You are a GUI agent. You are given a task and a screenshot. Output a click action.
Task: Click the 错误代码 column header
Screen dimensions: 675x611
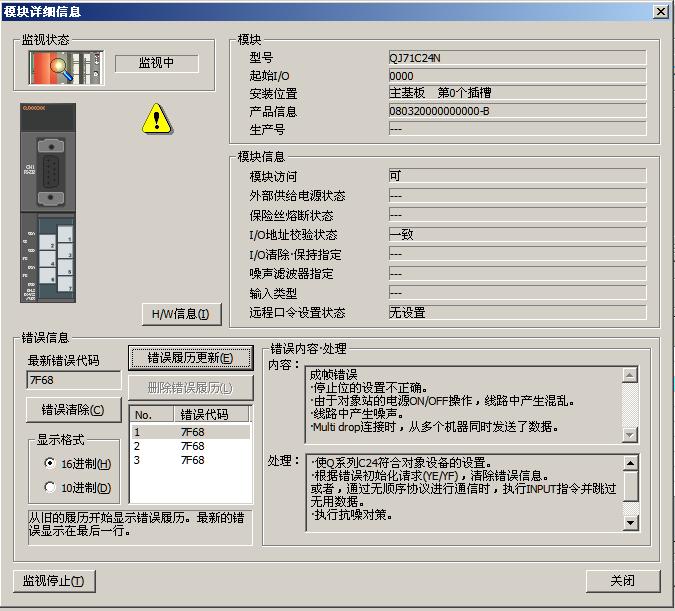click(211, 415)
